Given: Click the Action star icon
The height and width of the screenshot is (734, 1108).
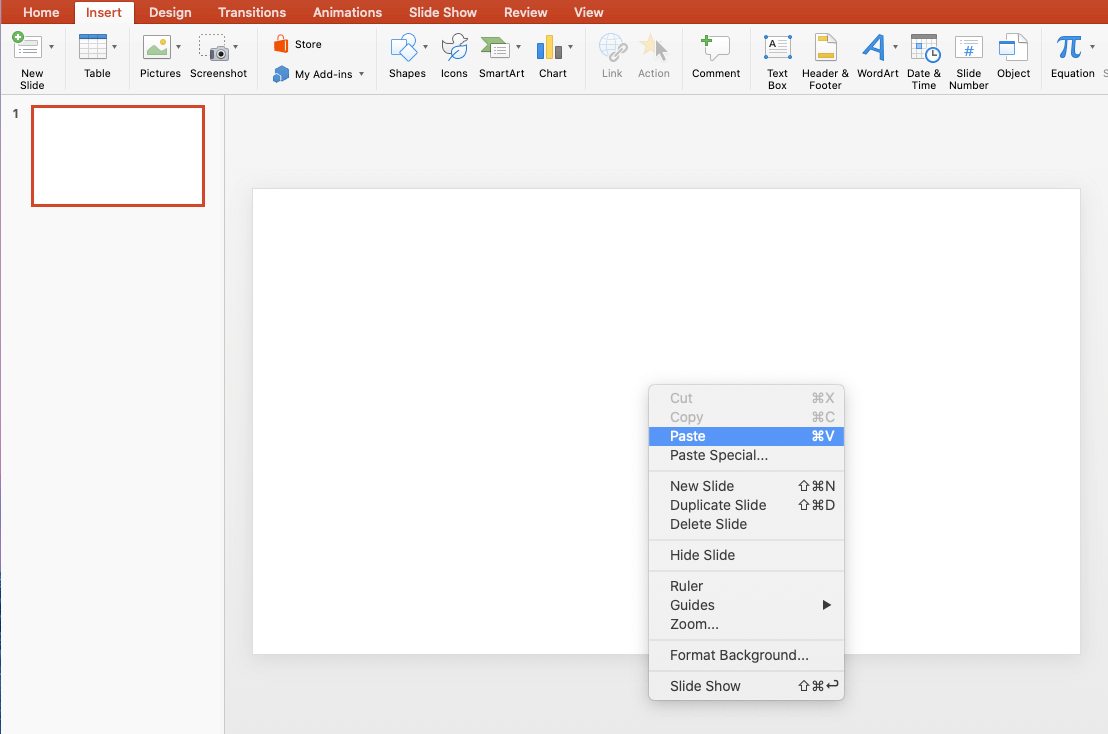Looking at the screenshot, I should 654,47.
